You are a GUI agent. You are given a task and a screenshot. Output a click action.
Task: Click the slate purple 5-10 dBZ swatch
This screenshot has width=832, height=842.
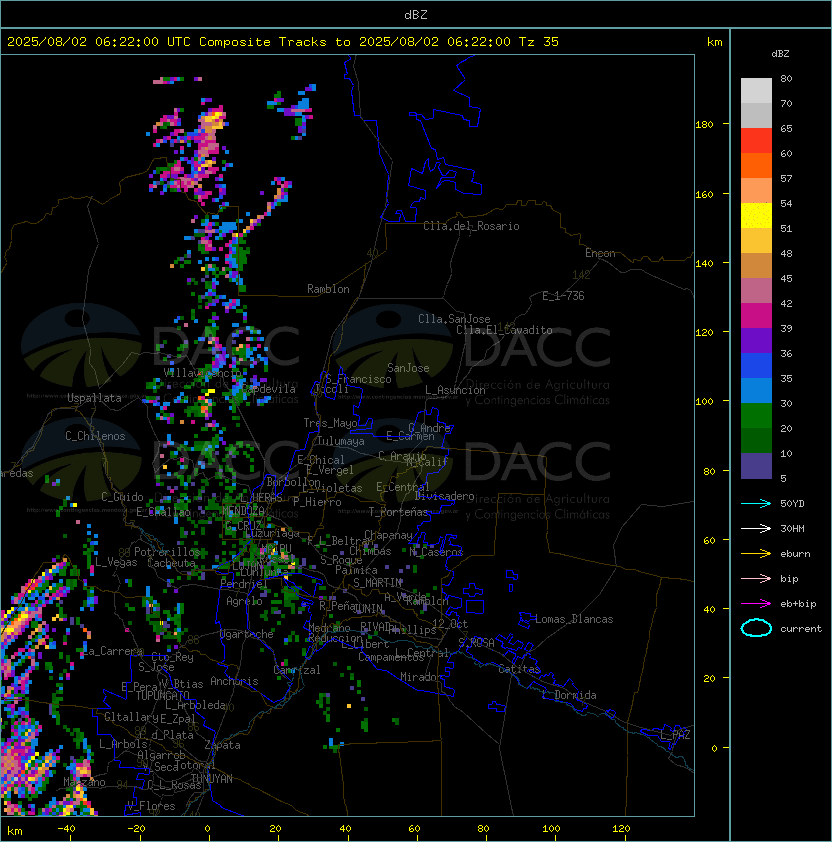pos(756,466)
